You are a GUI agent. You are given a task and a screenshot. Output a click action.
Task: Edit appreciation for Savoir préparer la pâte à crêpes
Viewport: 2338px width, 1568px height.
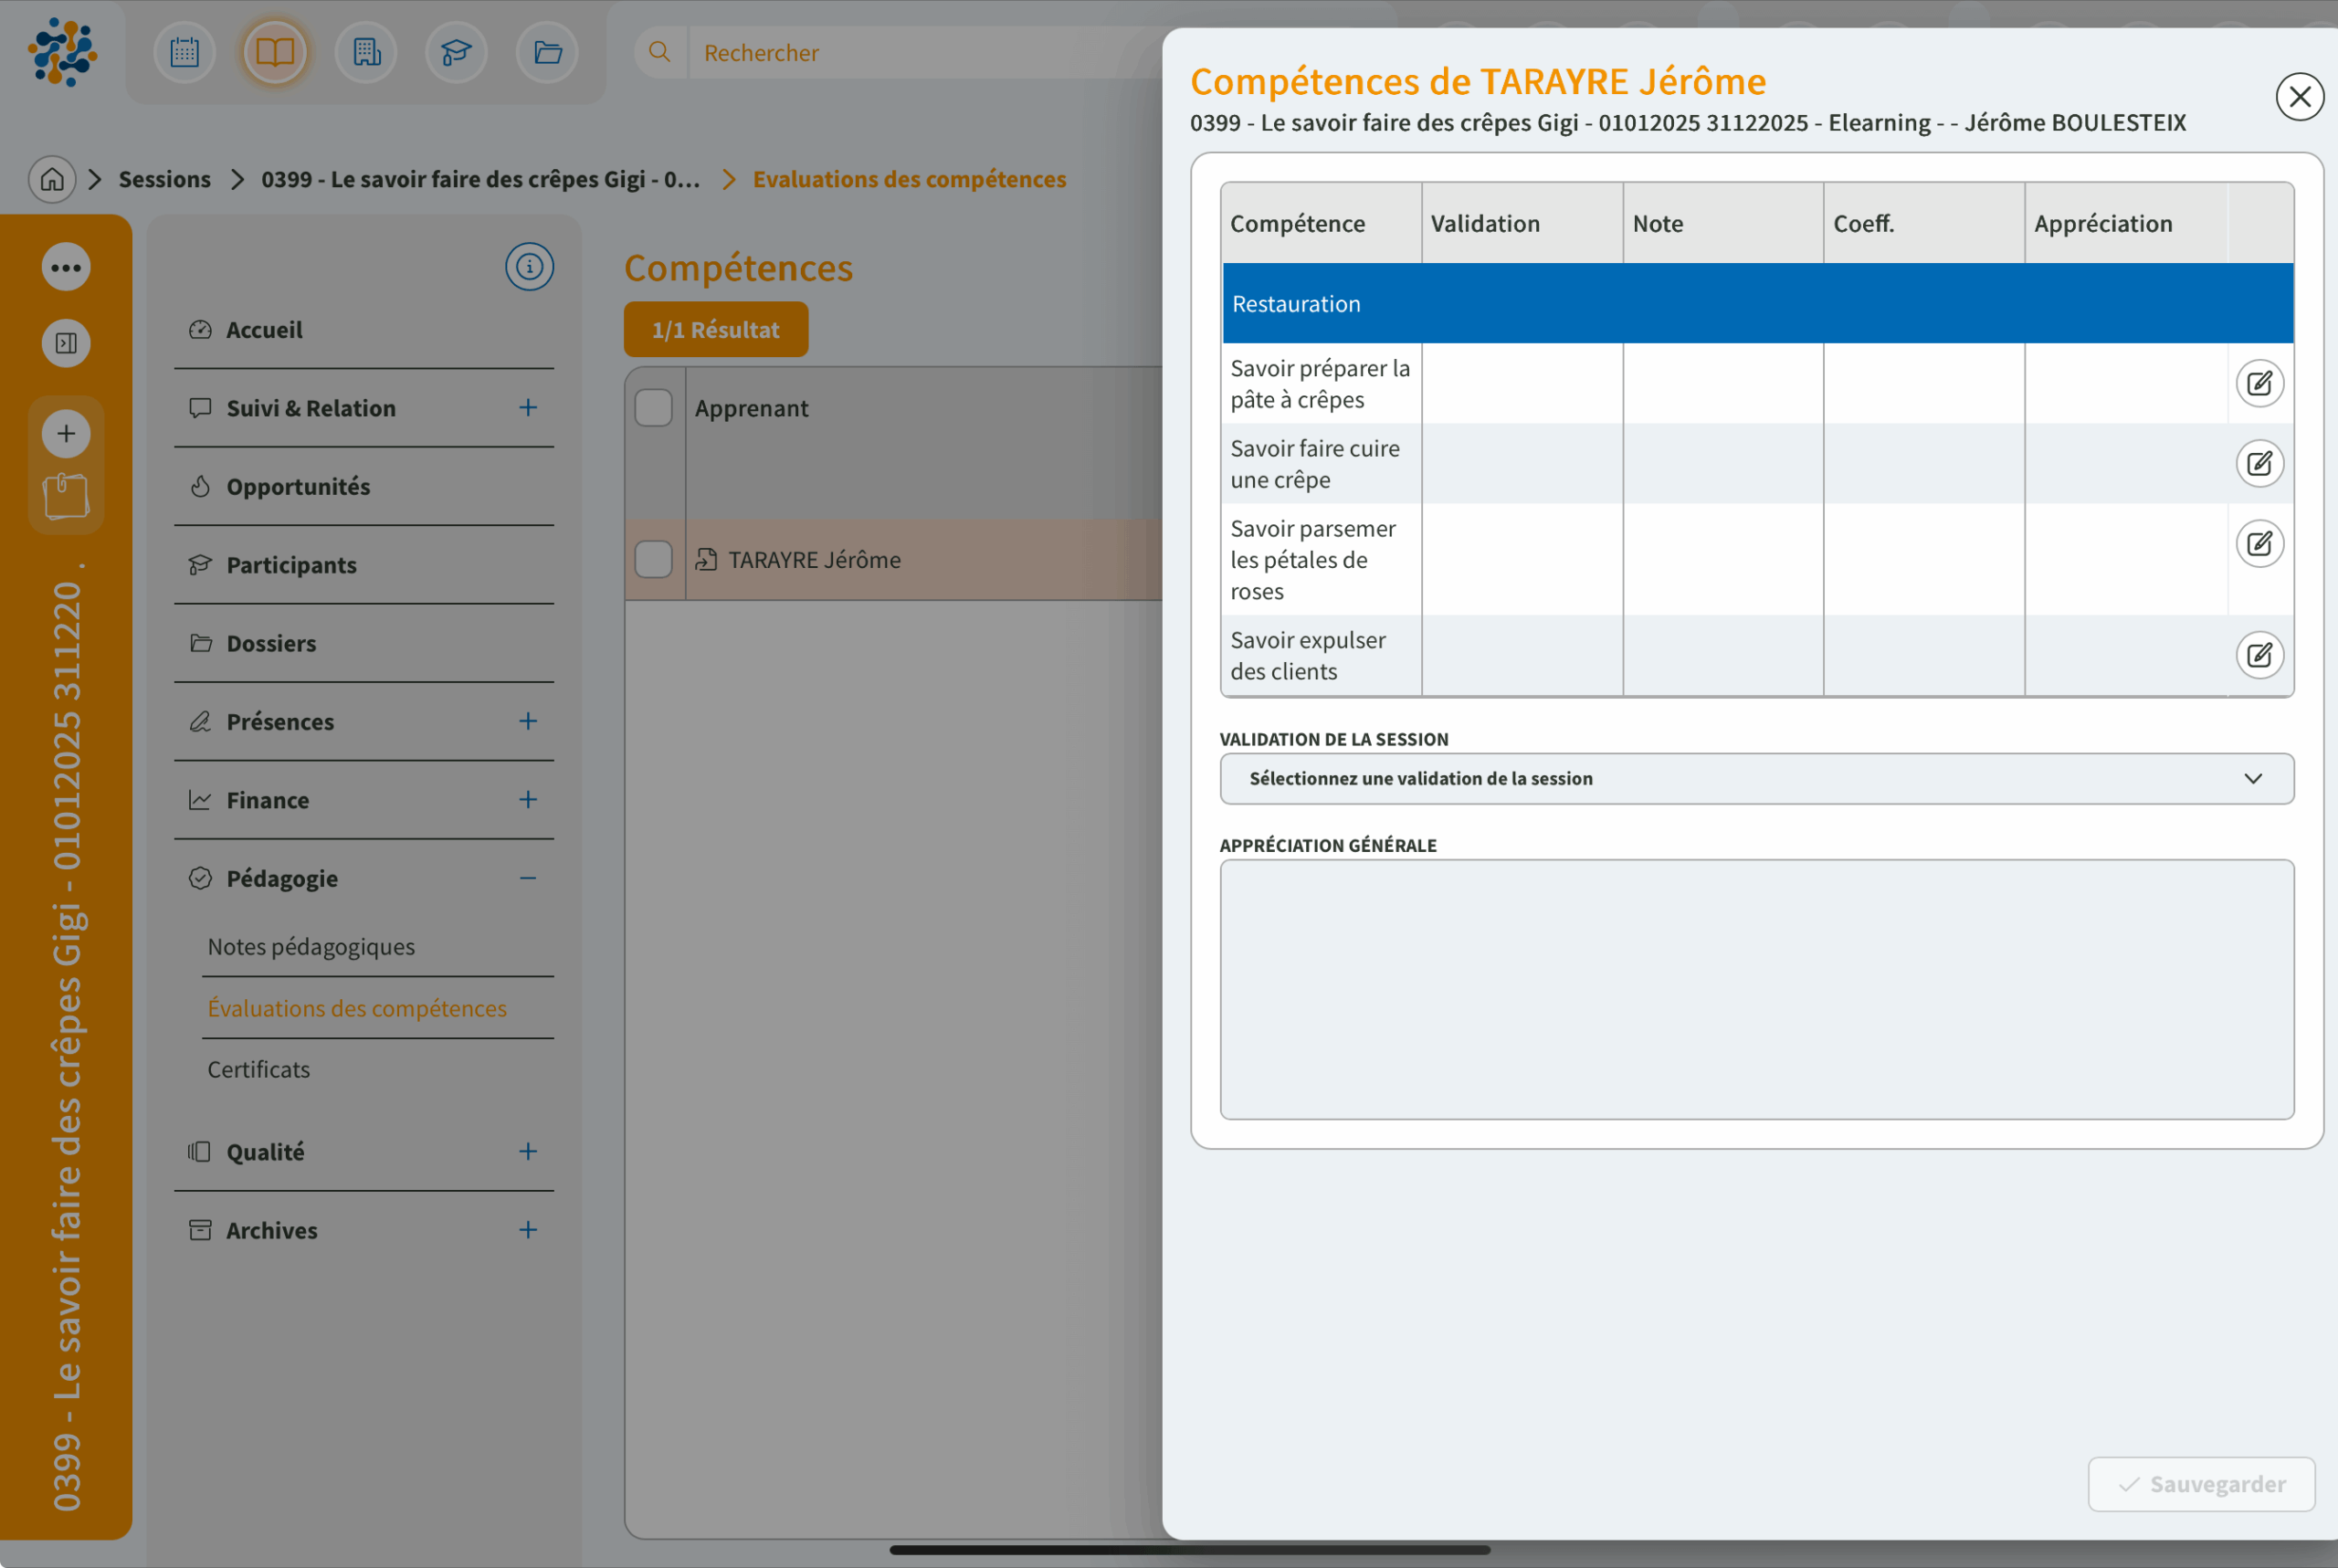[x=2259, y=383]
